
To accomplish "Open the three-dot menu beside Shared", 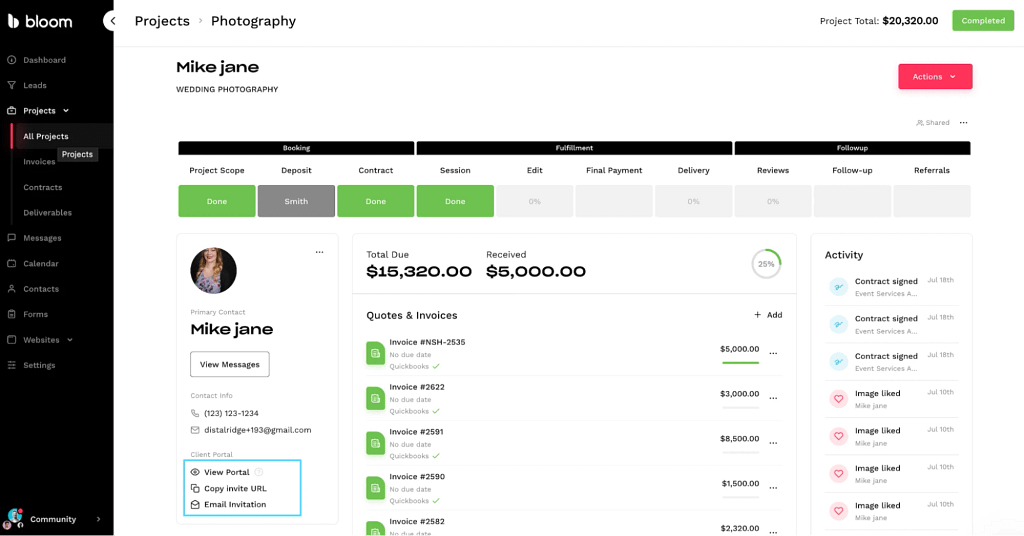I will tap(963, 123).
